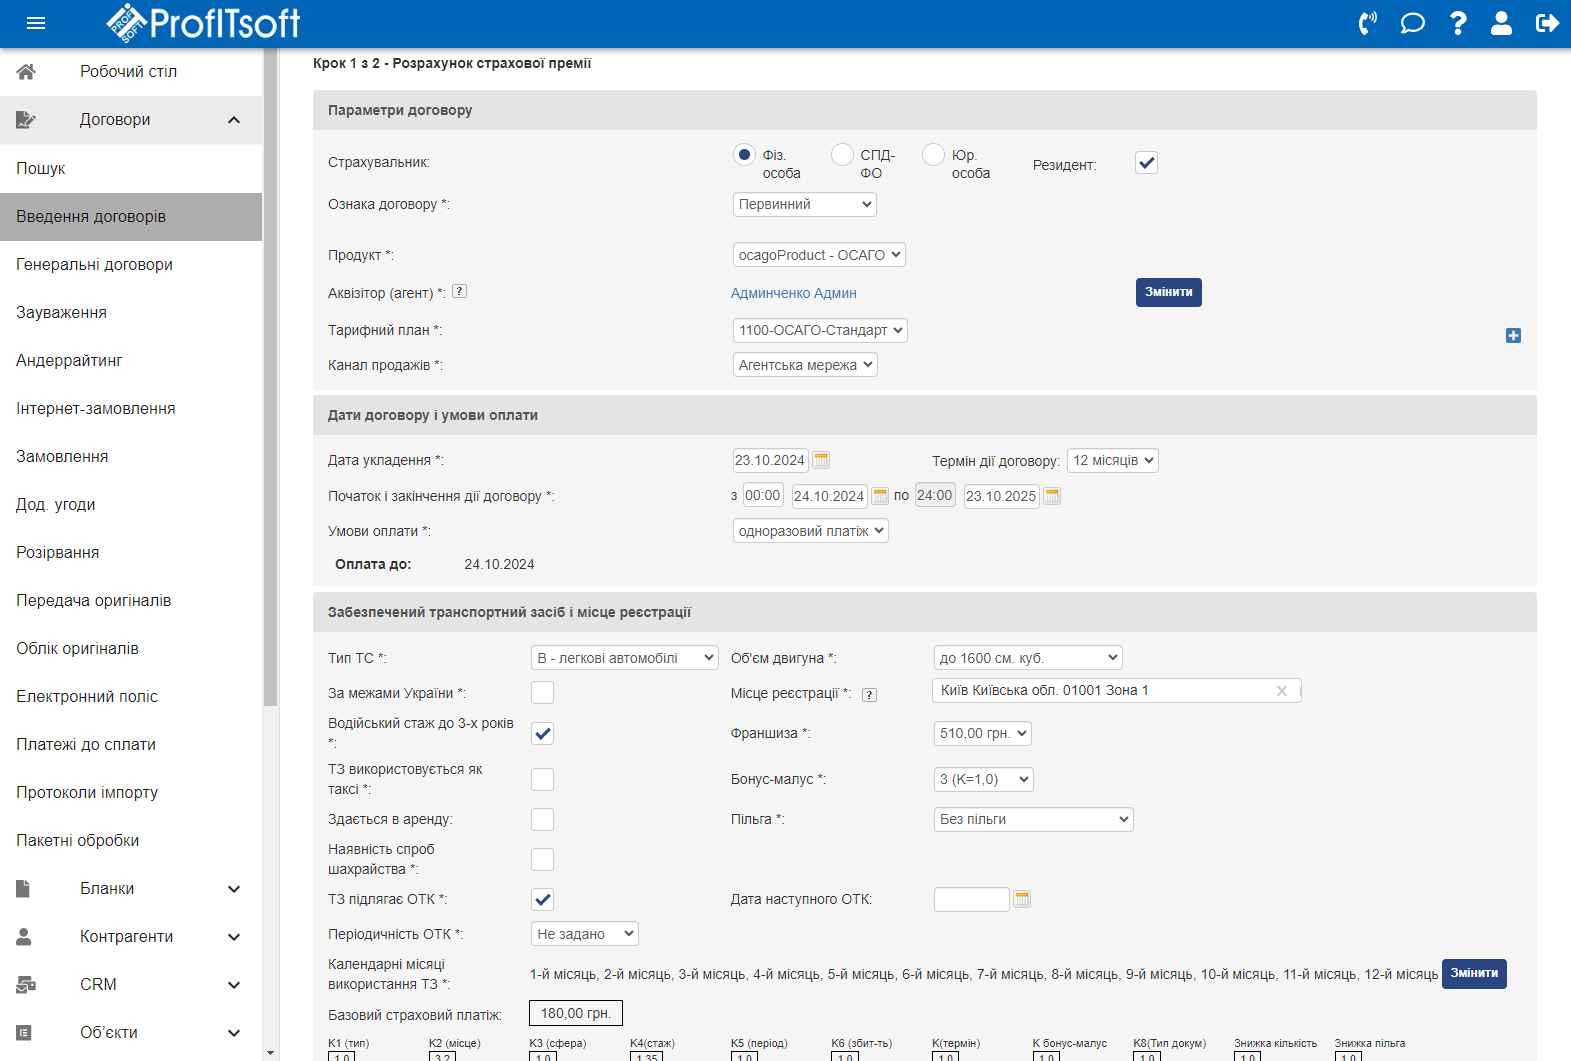Screen dimensions: 1571x1061
Task: Open the Тарифний план dropdown
Action: pyautogui.click(x=819, y=330)
